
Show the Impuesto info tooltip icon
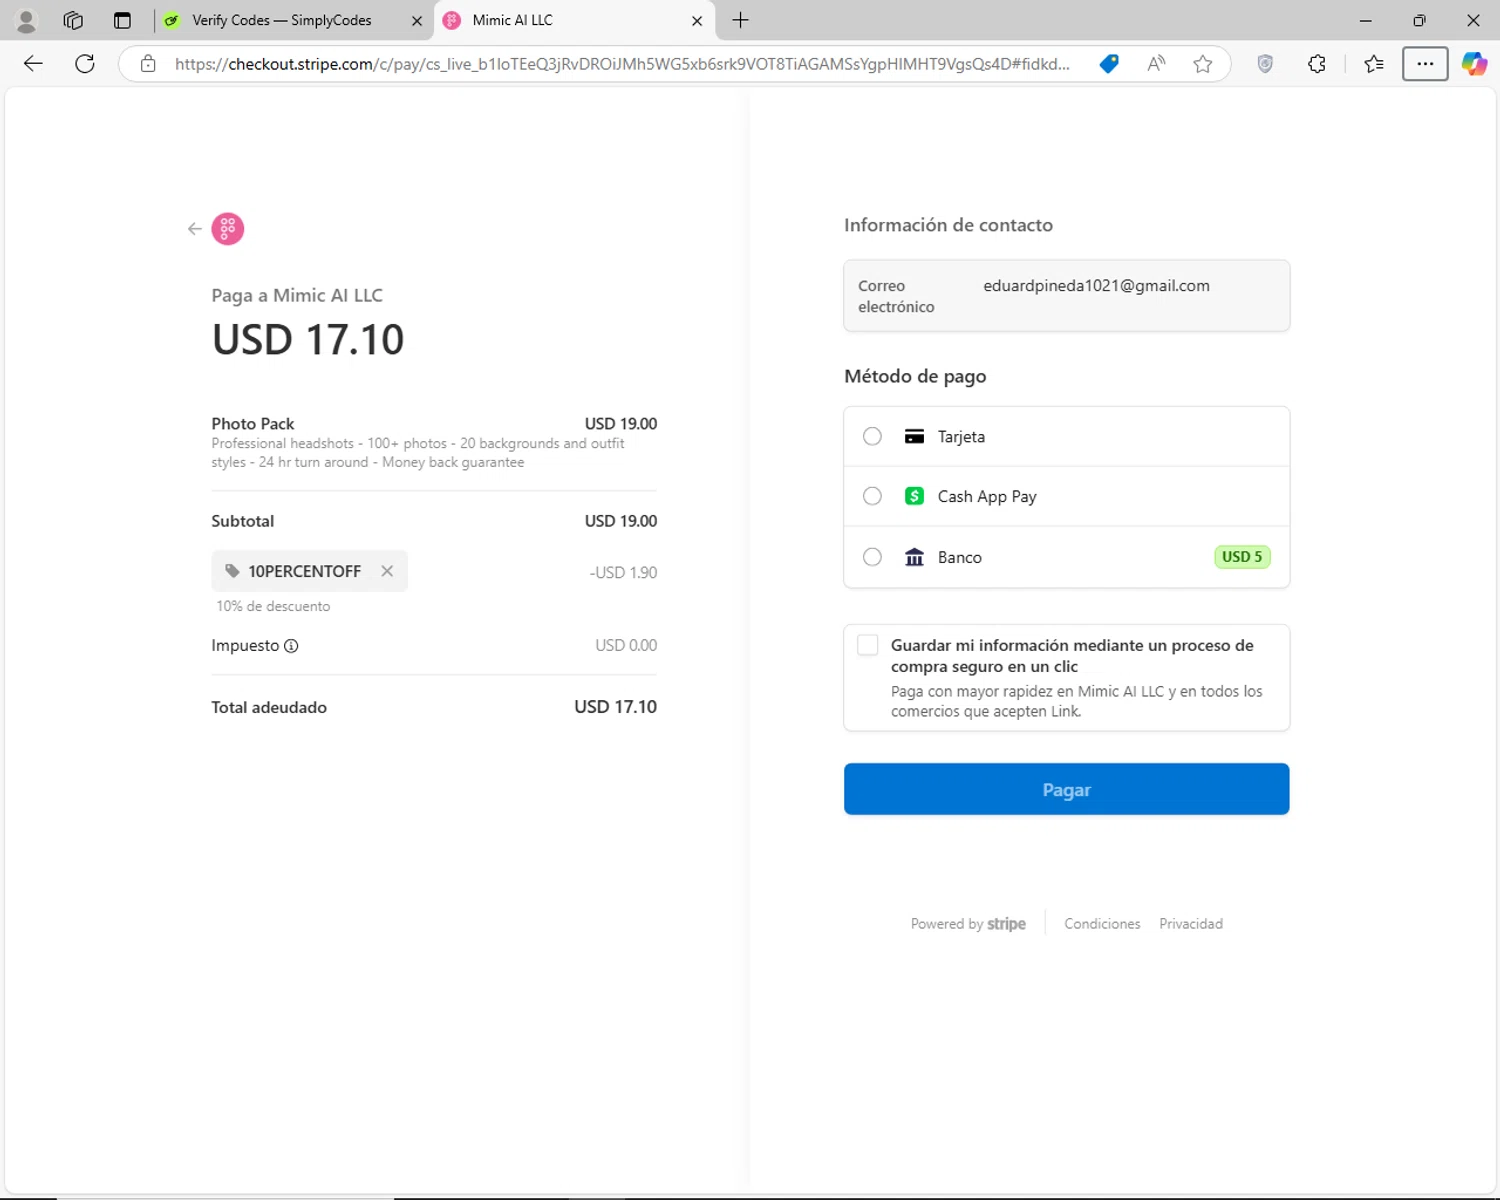point(291,646)
